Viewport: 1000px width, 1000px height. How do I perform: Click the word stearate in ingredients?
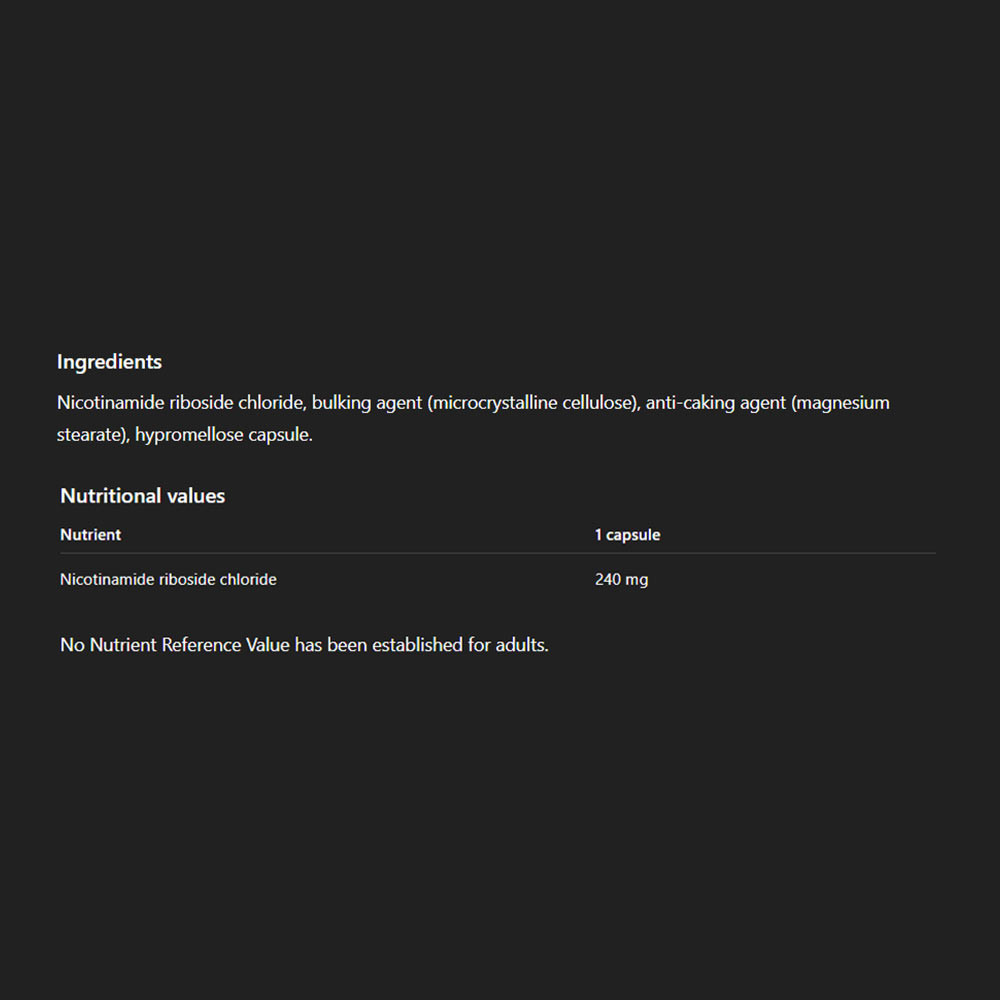point(89,435)
